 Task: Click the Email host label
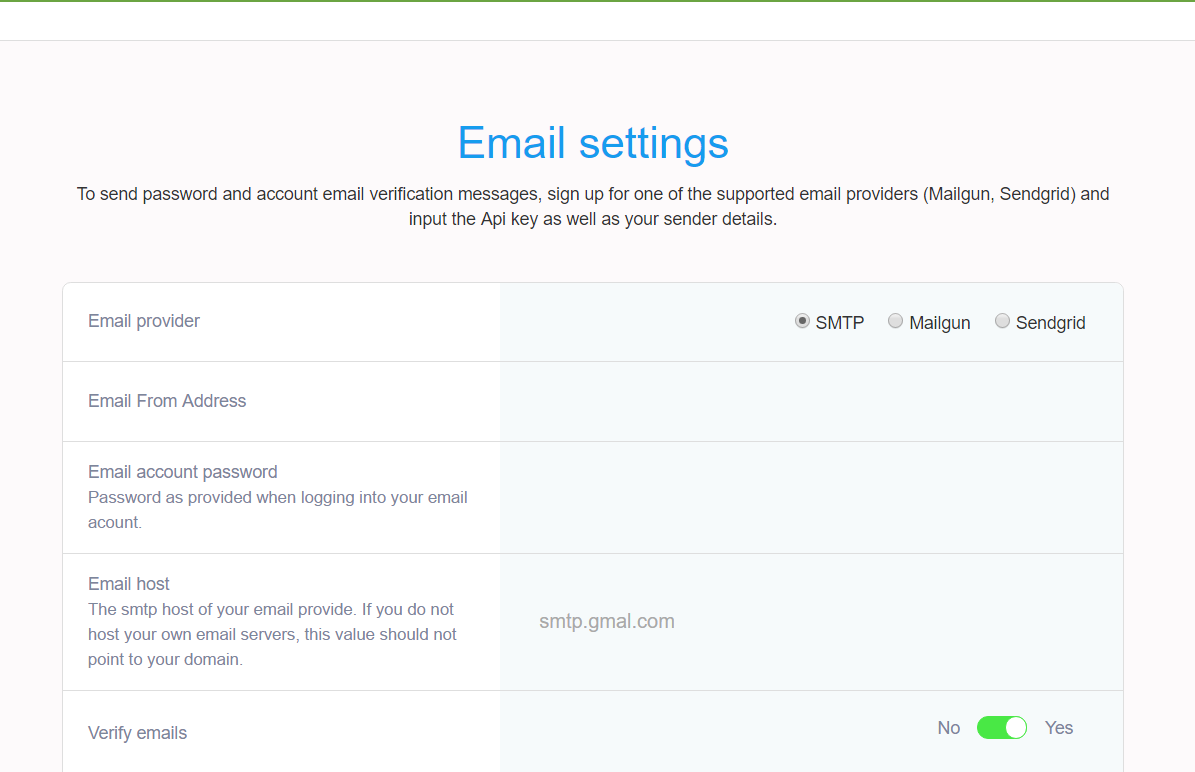click(x=129, y=584)
